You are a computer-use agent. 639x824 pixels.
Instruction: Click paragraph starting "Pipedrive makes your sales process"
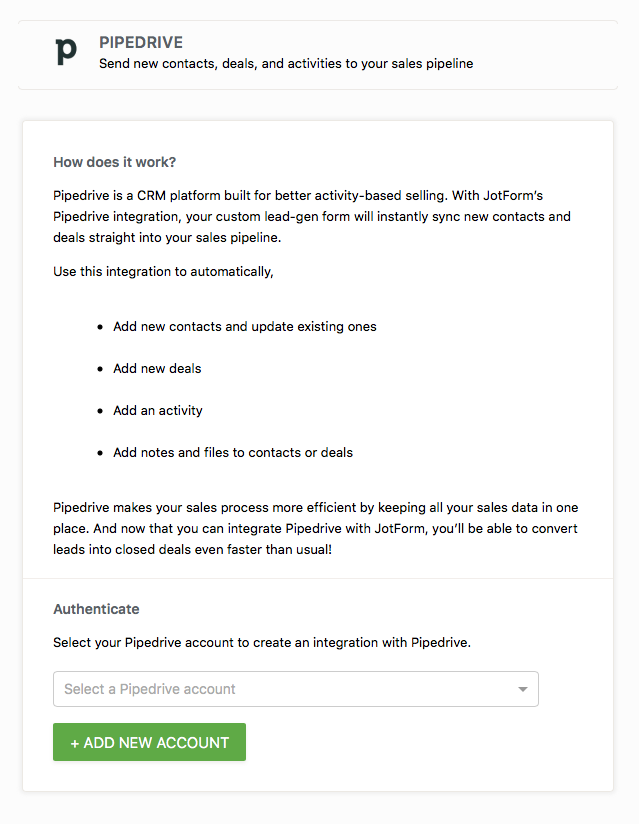coord(315,529)
